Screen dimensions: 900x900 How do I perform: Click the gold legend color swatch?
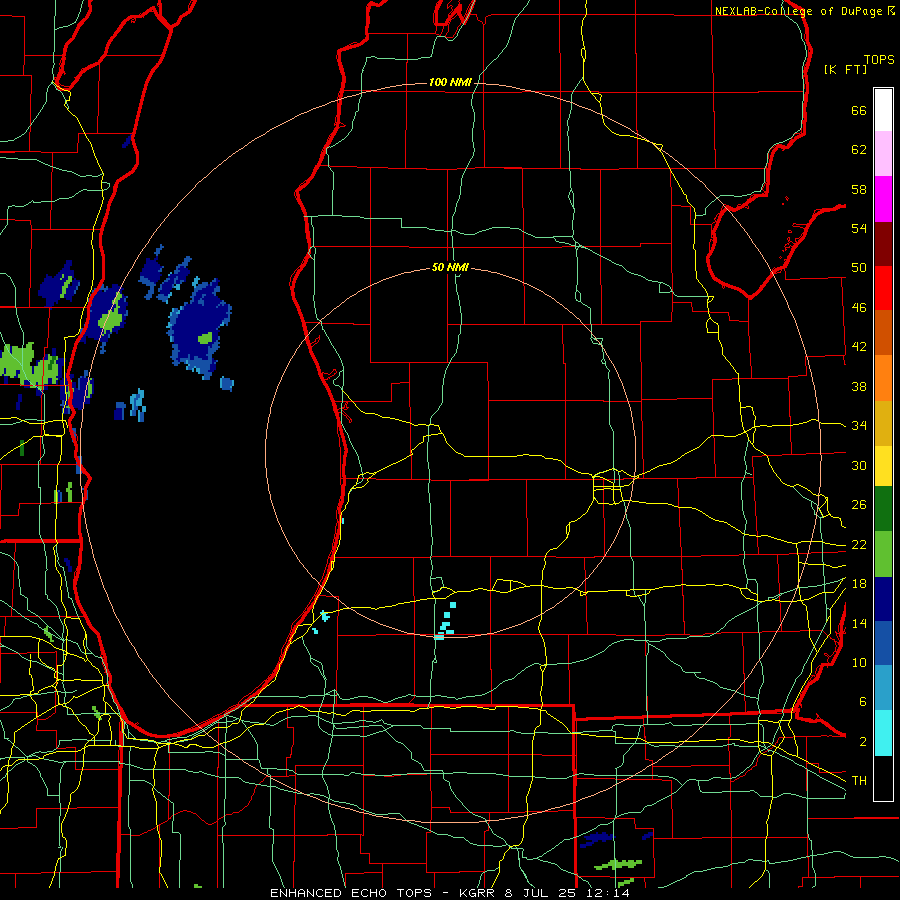point(883,423)
